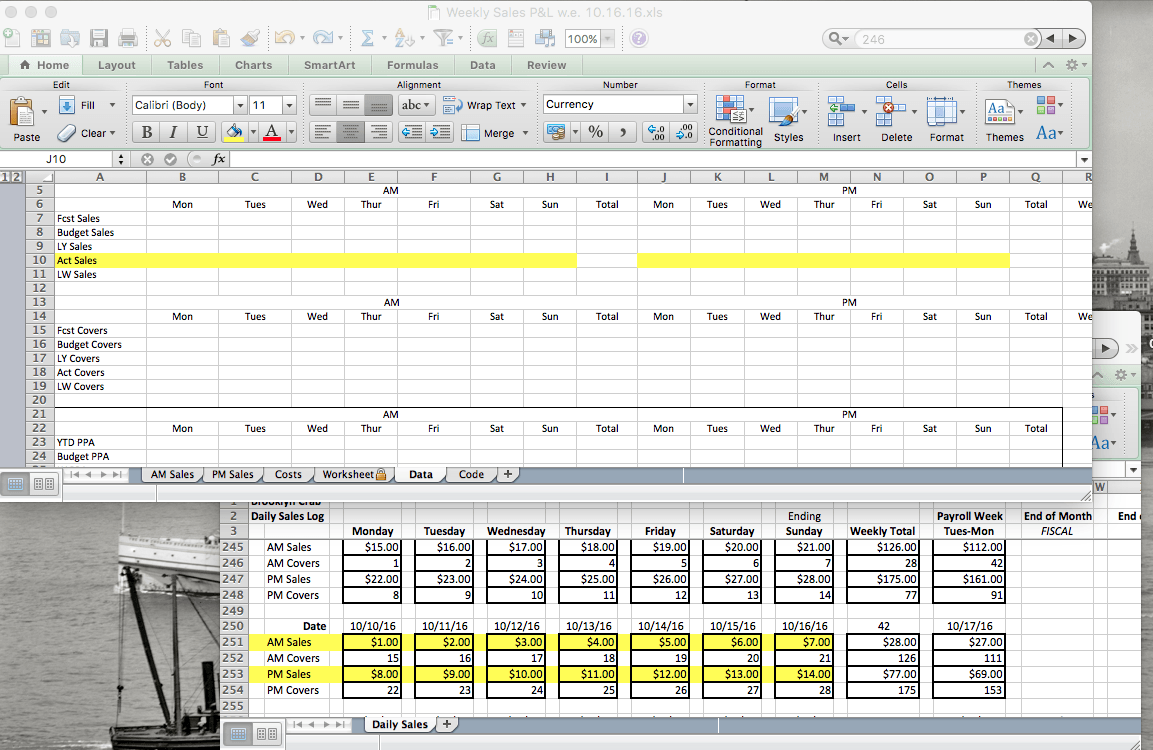This screenshot has height=750, width=1153.
Task: Click the Increase Decimal icon
Action: pyautogui.click(x=656, y=132)
